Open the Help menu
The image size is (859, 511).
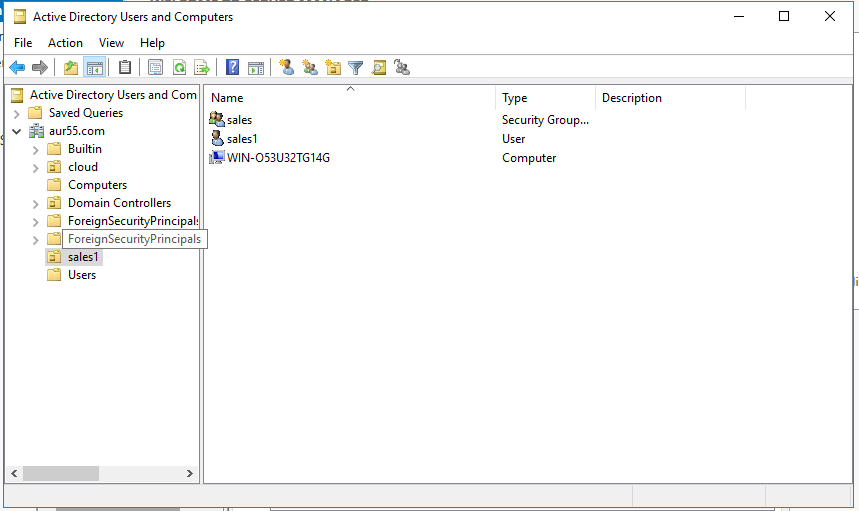[152, 43]
